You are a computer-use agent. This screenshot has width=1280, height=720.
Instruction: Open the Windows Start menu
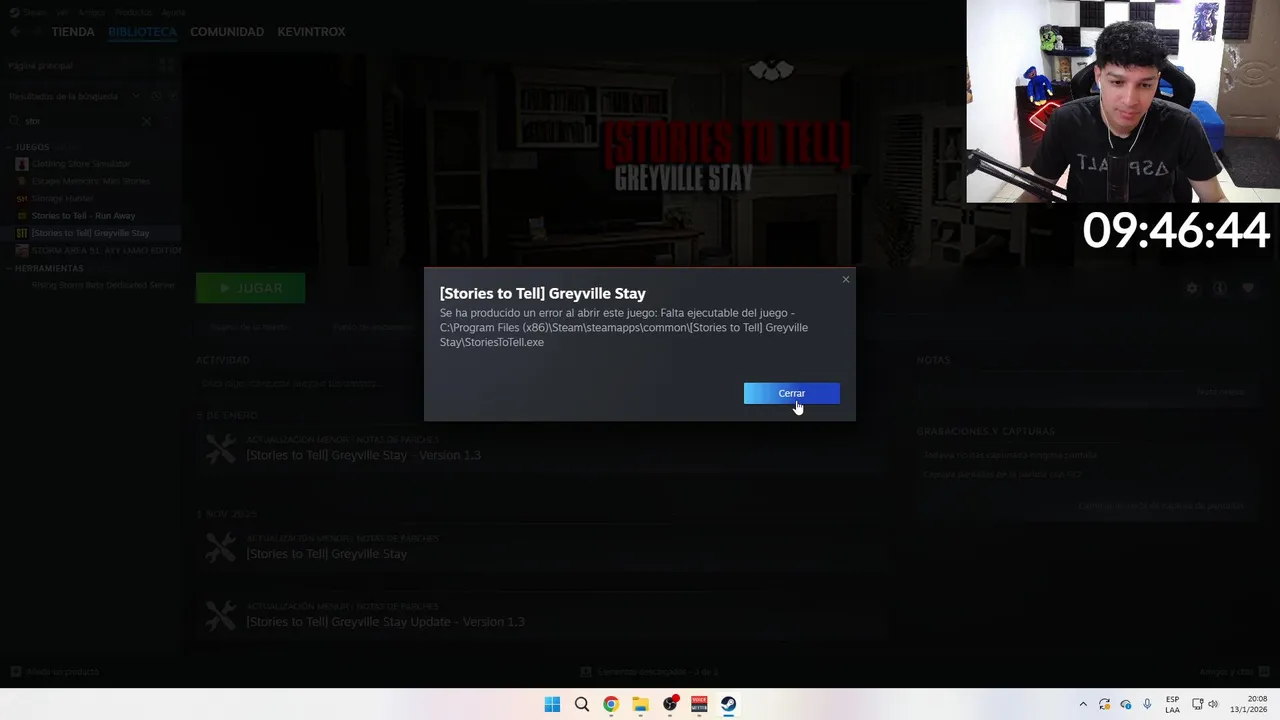point(552,704)
